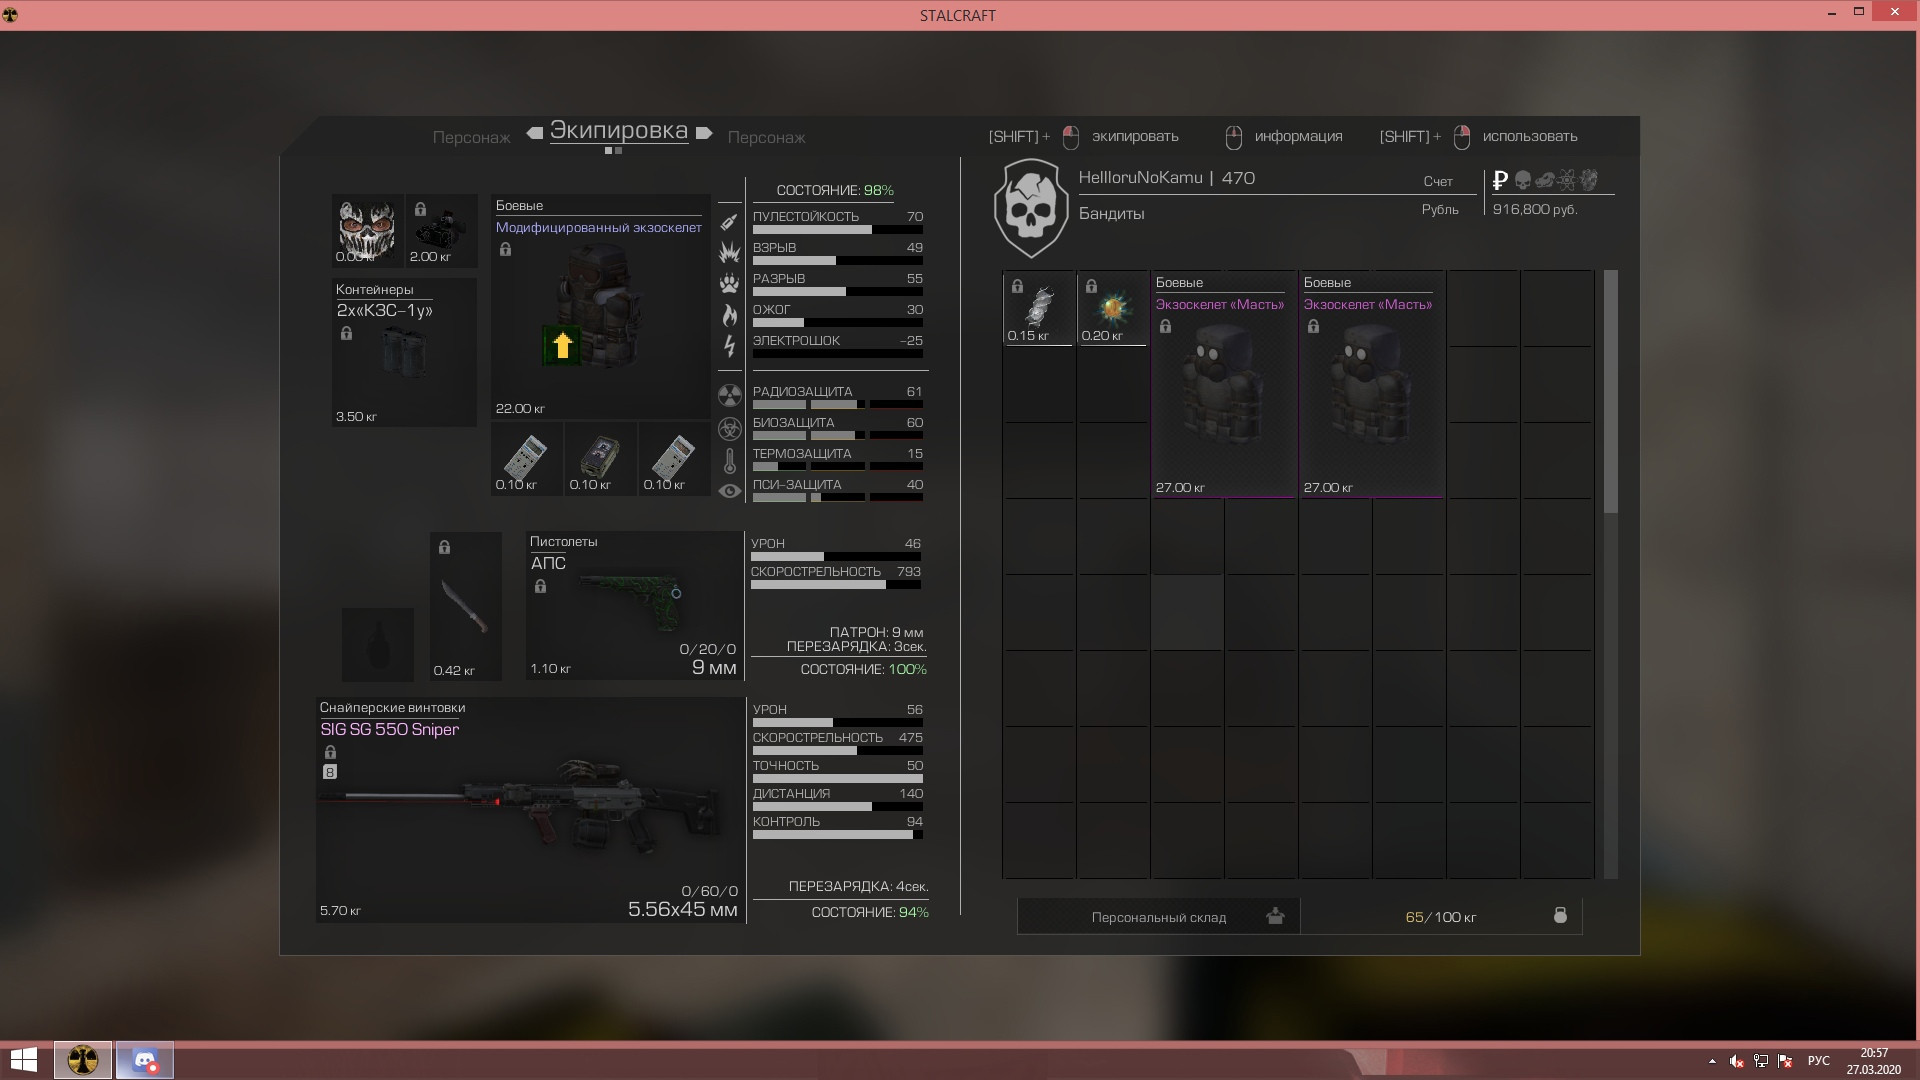Go to previous Персонаж tab on left

[471, 138]
